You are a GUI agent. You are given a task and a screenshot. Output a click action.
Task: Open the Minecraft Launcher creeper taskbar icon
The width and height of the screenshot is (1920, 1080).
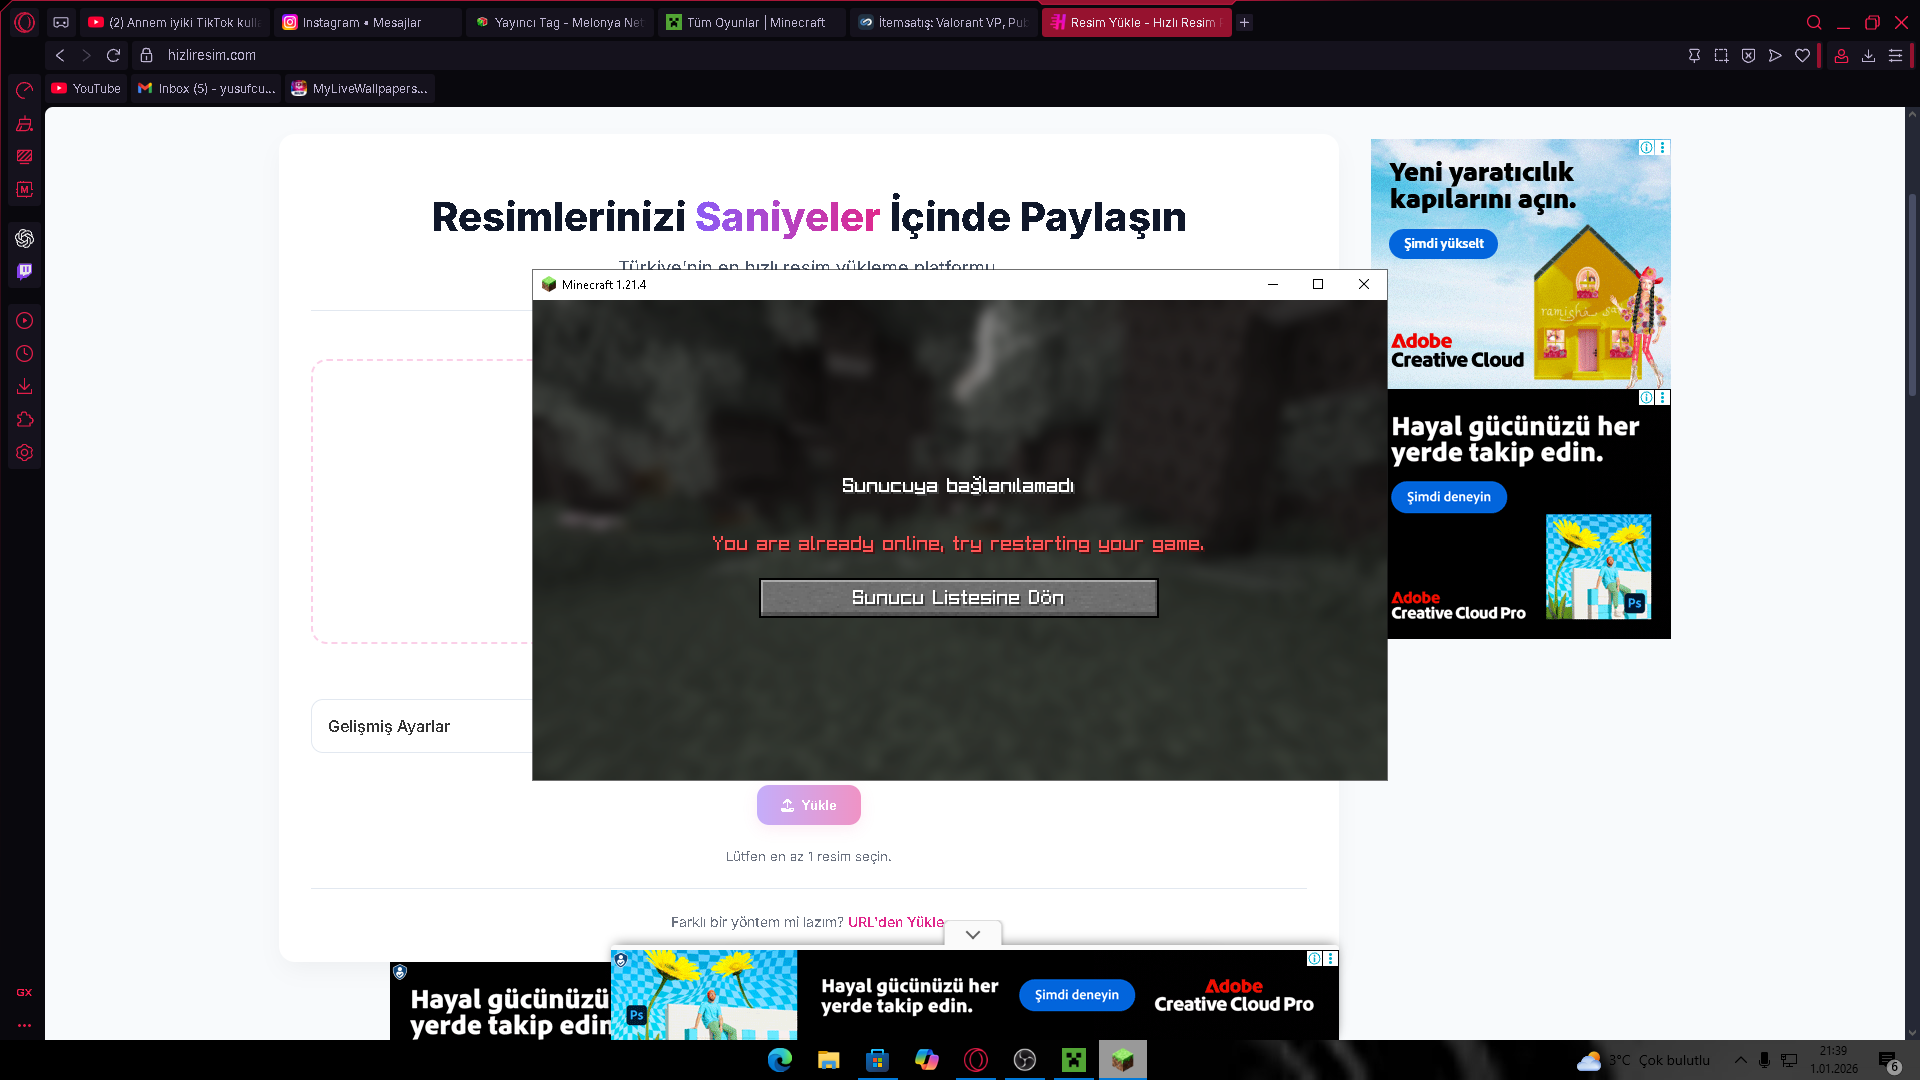(1074, 1060)
